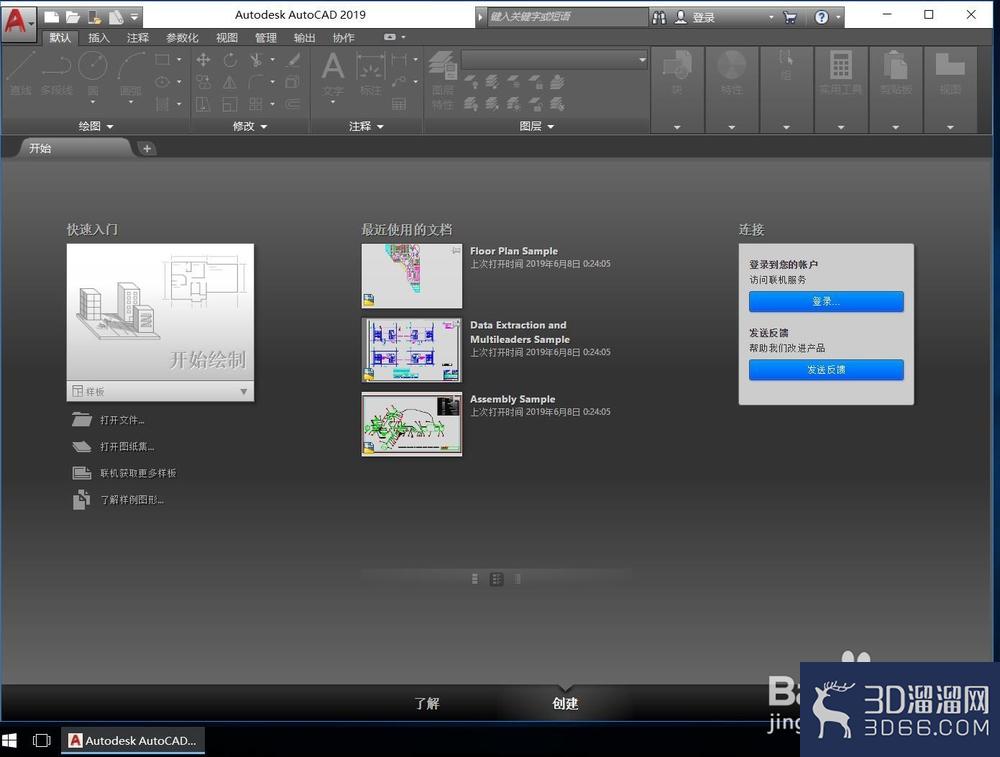Select the Mirror tool in Modify panel
Viewport: 1000px width, 757px height.
coord(230,82)
